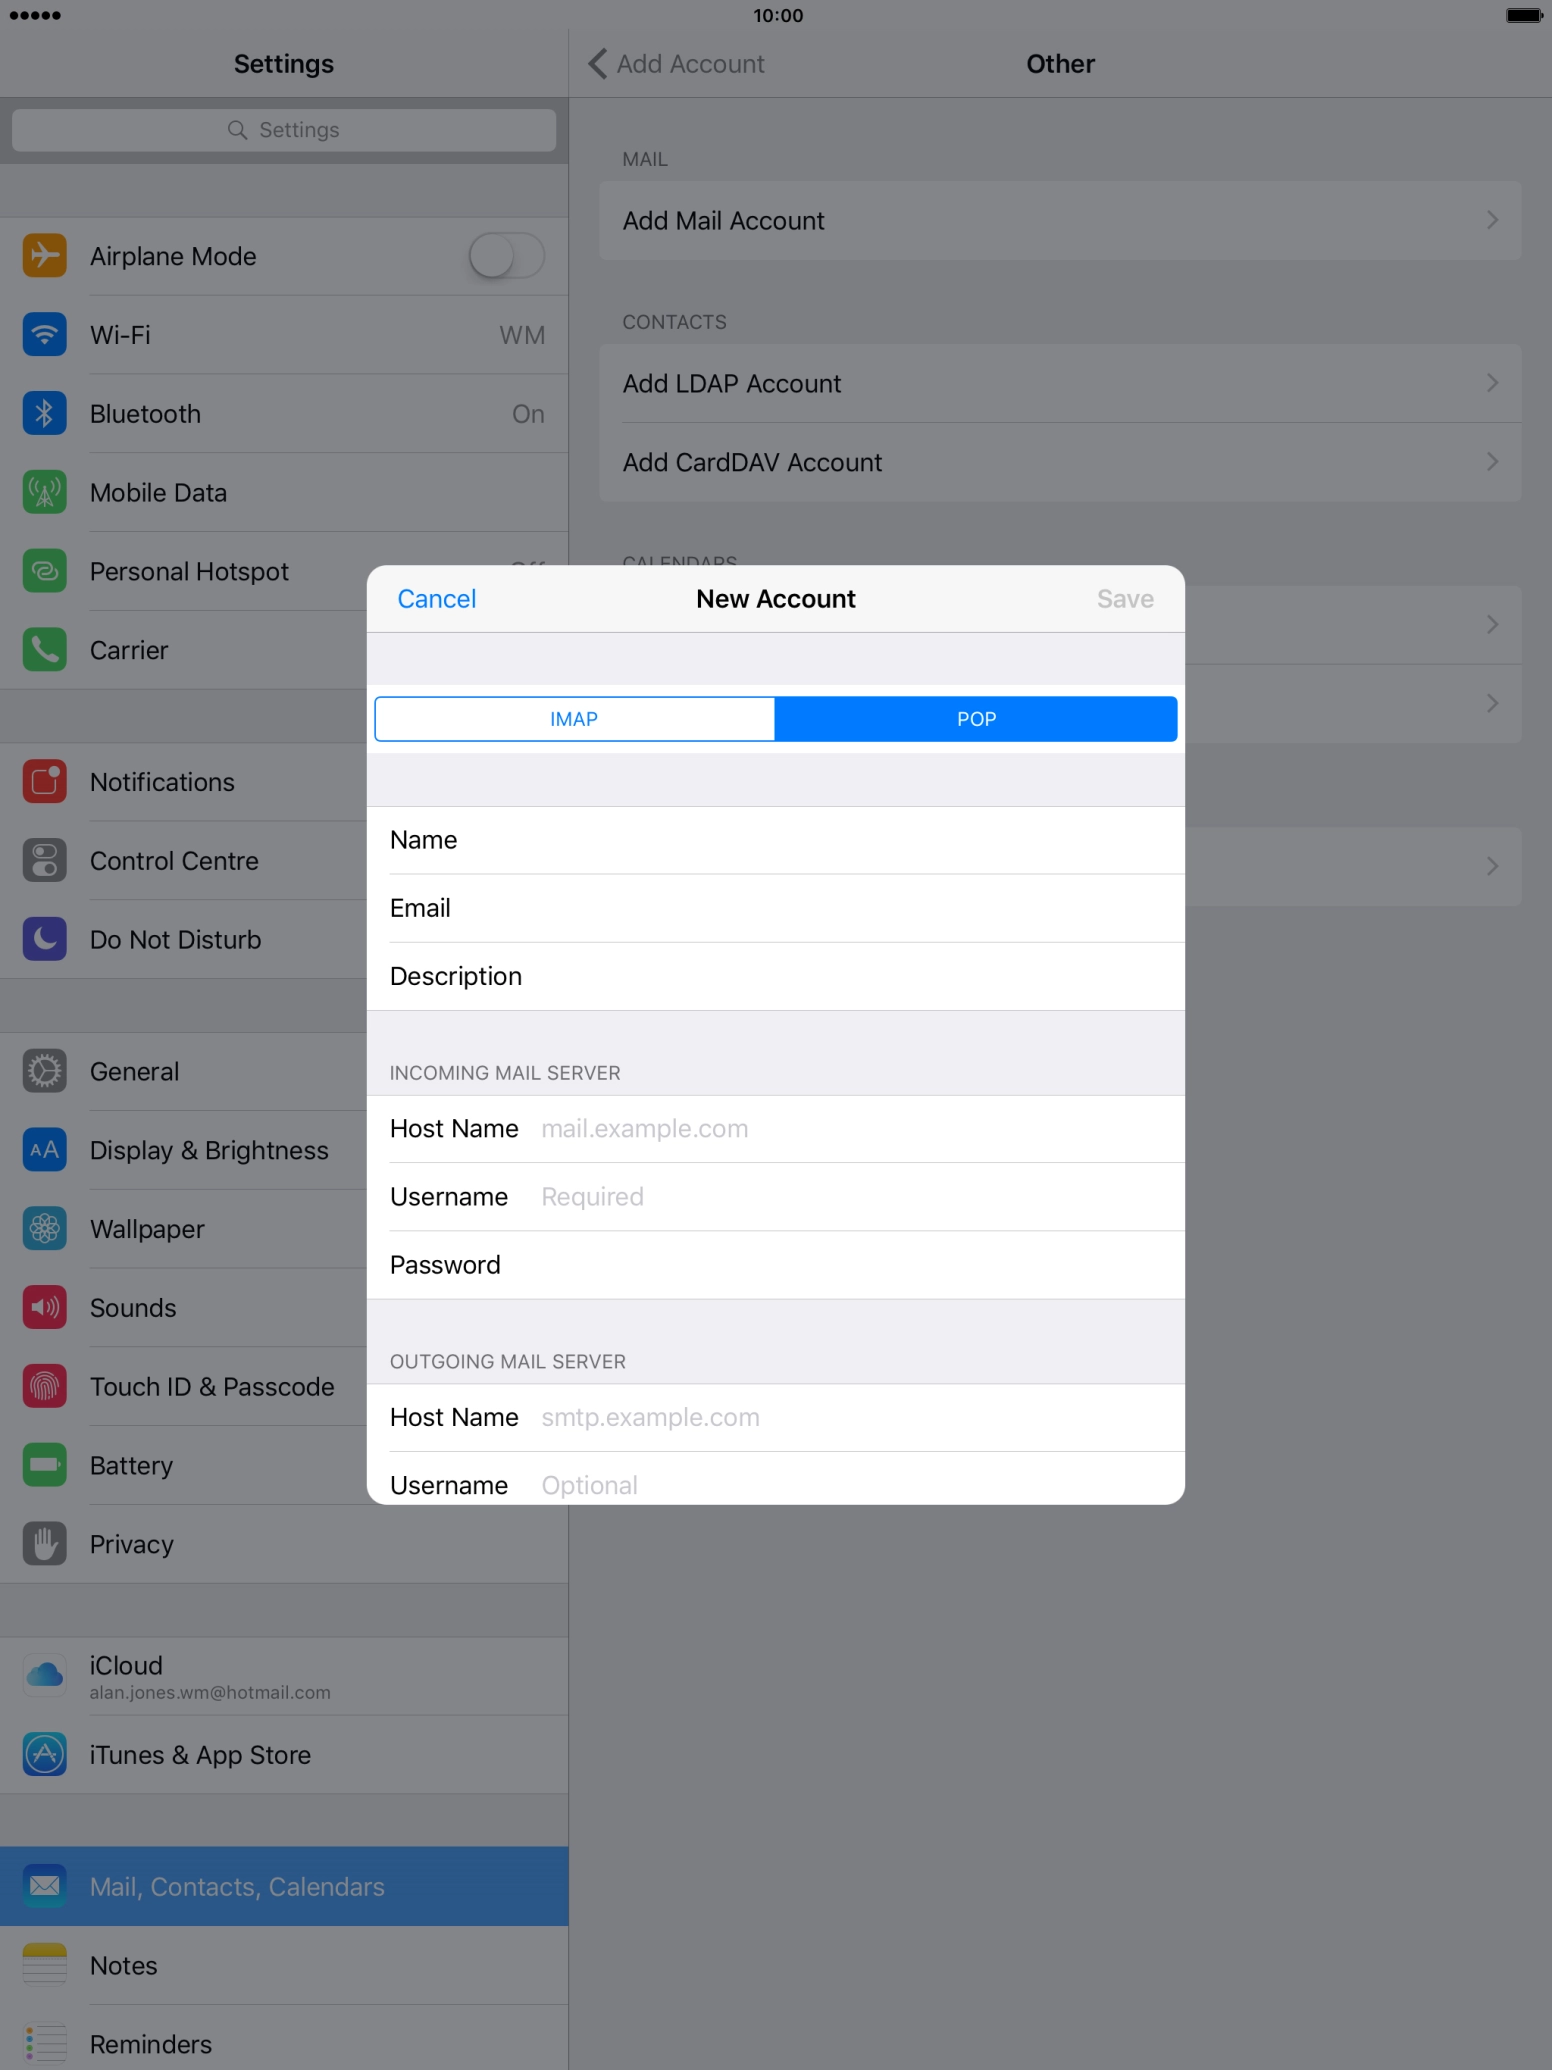
Task: Tap the Bluetooth icon
Action: [45, 414]
